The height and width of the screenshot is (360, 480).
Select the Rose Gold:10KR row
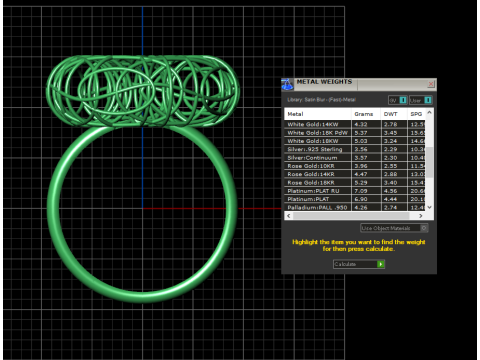pyautogui.click(x=355, y=166)
